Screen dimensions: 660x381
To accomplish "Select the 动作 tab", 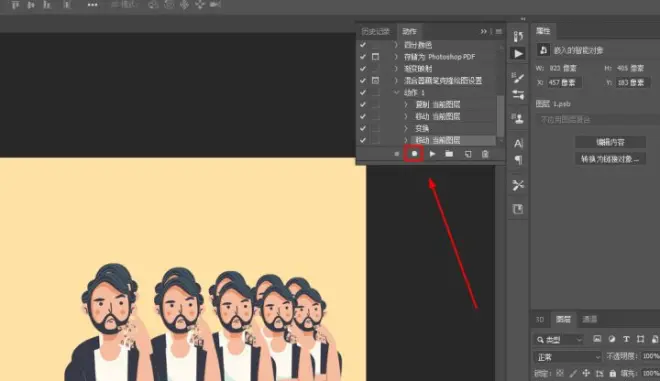I will (x=409, y=32).
